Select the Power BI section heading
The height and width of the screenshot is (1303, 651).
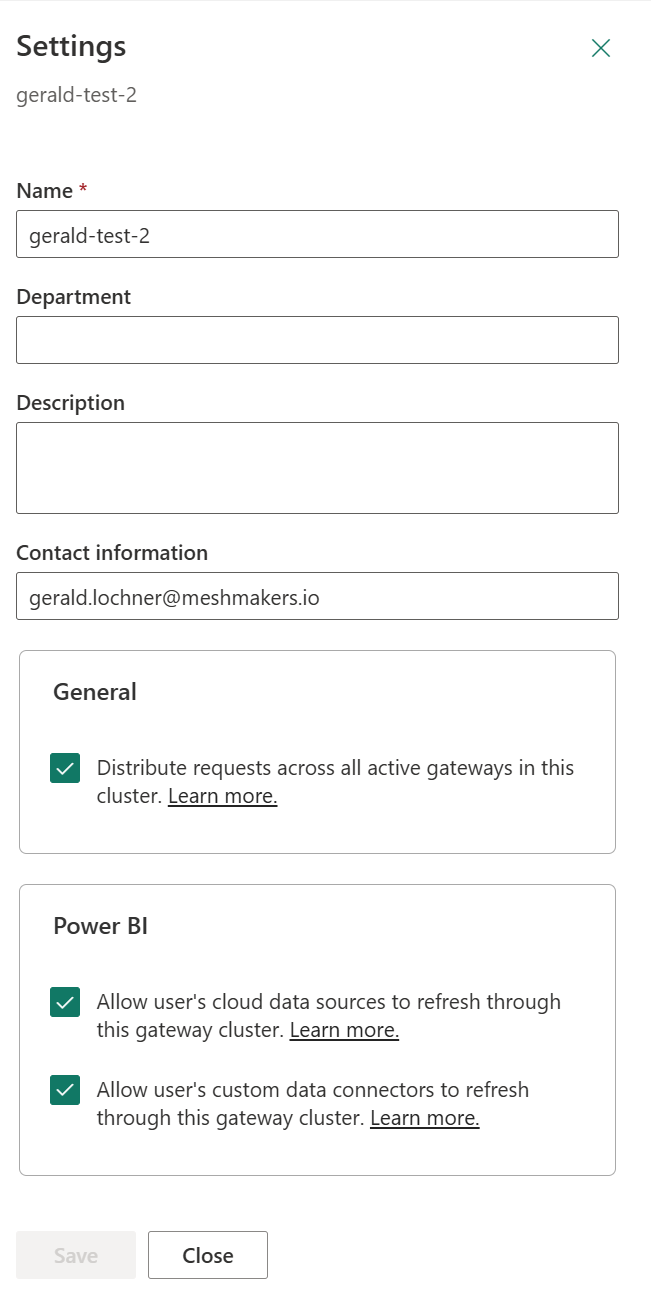(100, 926)
